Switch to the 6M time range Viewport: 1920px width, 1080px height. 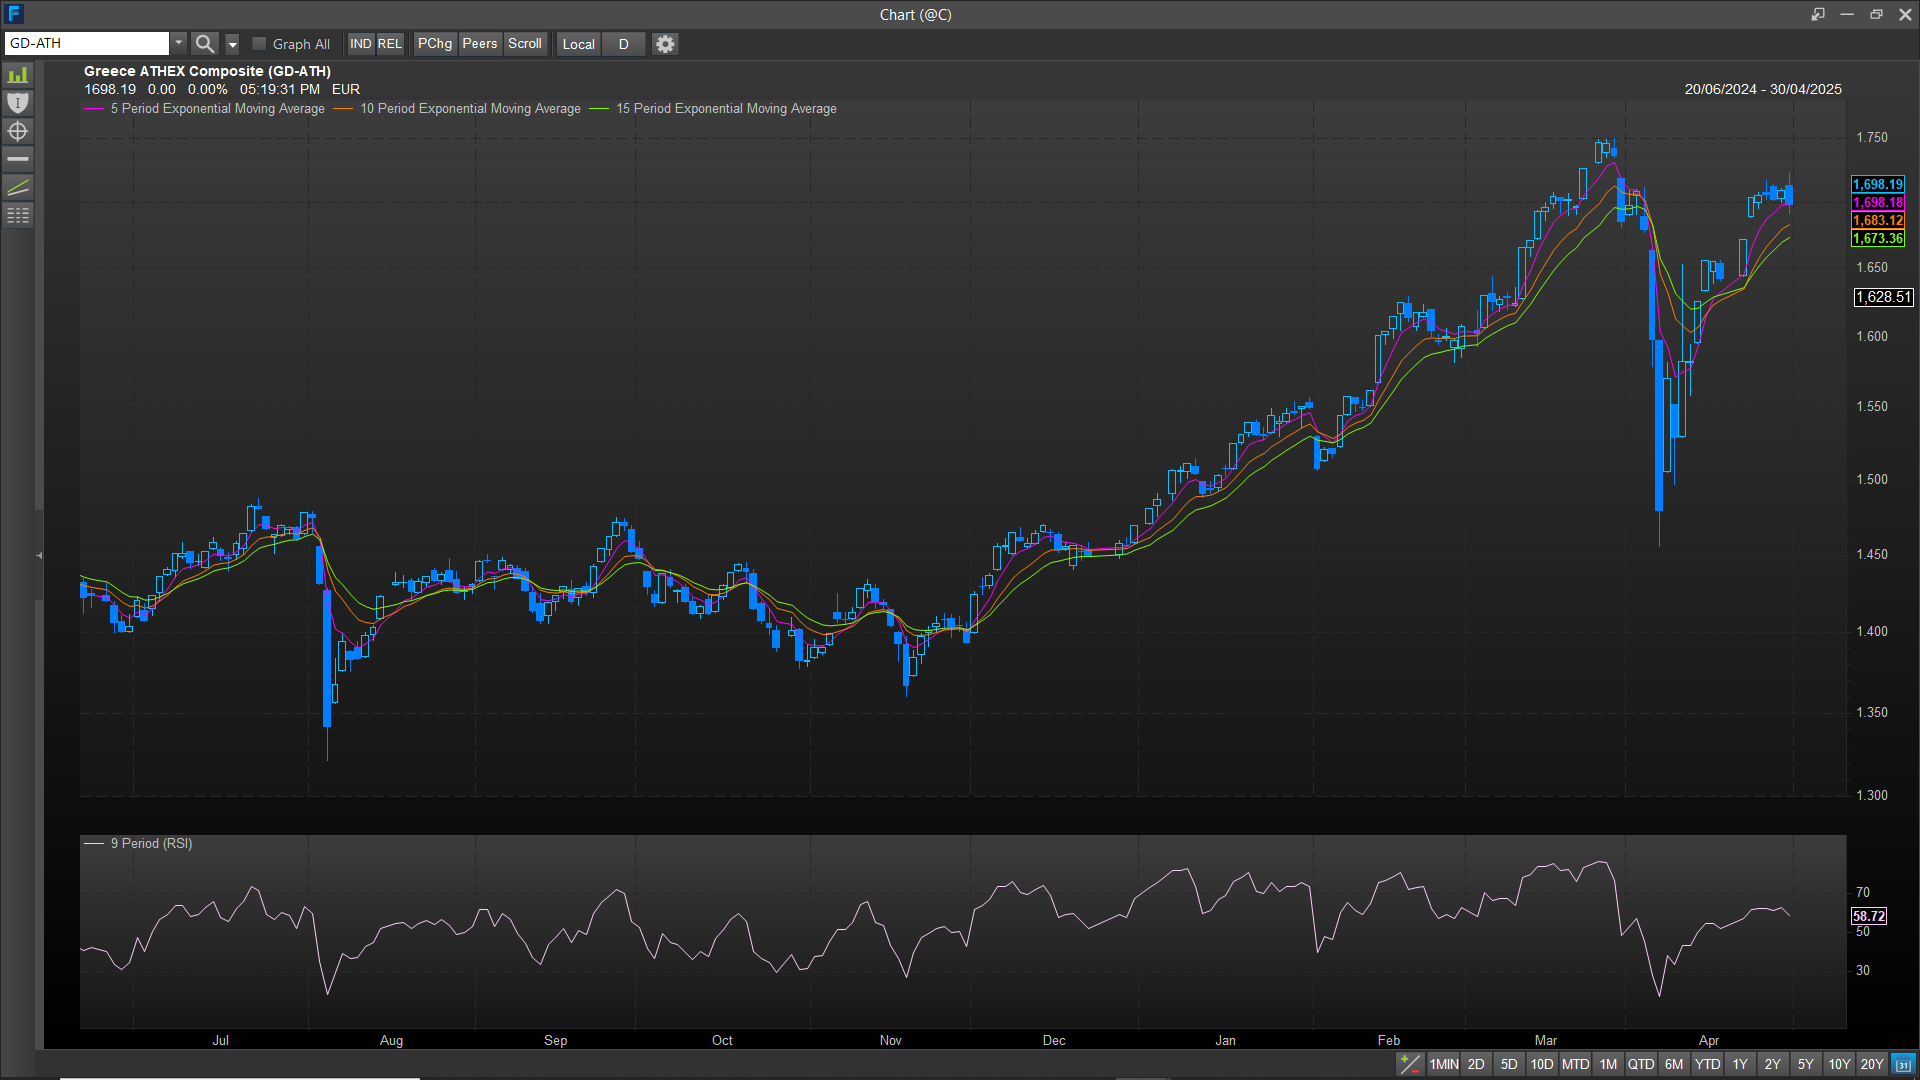[x=1674, y=1064]
